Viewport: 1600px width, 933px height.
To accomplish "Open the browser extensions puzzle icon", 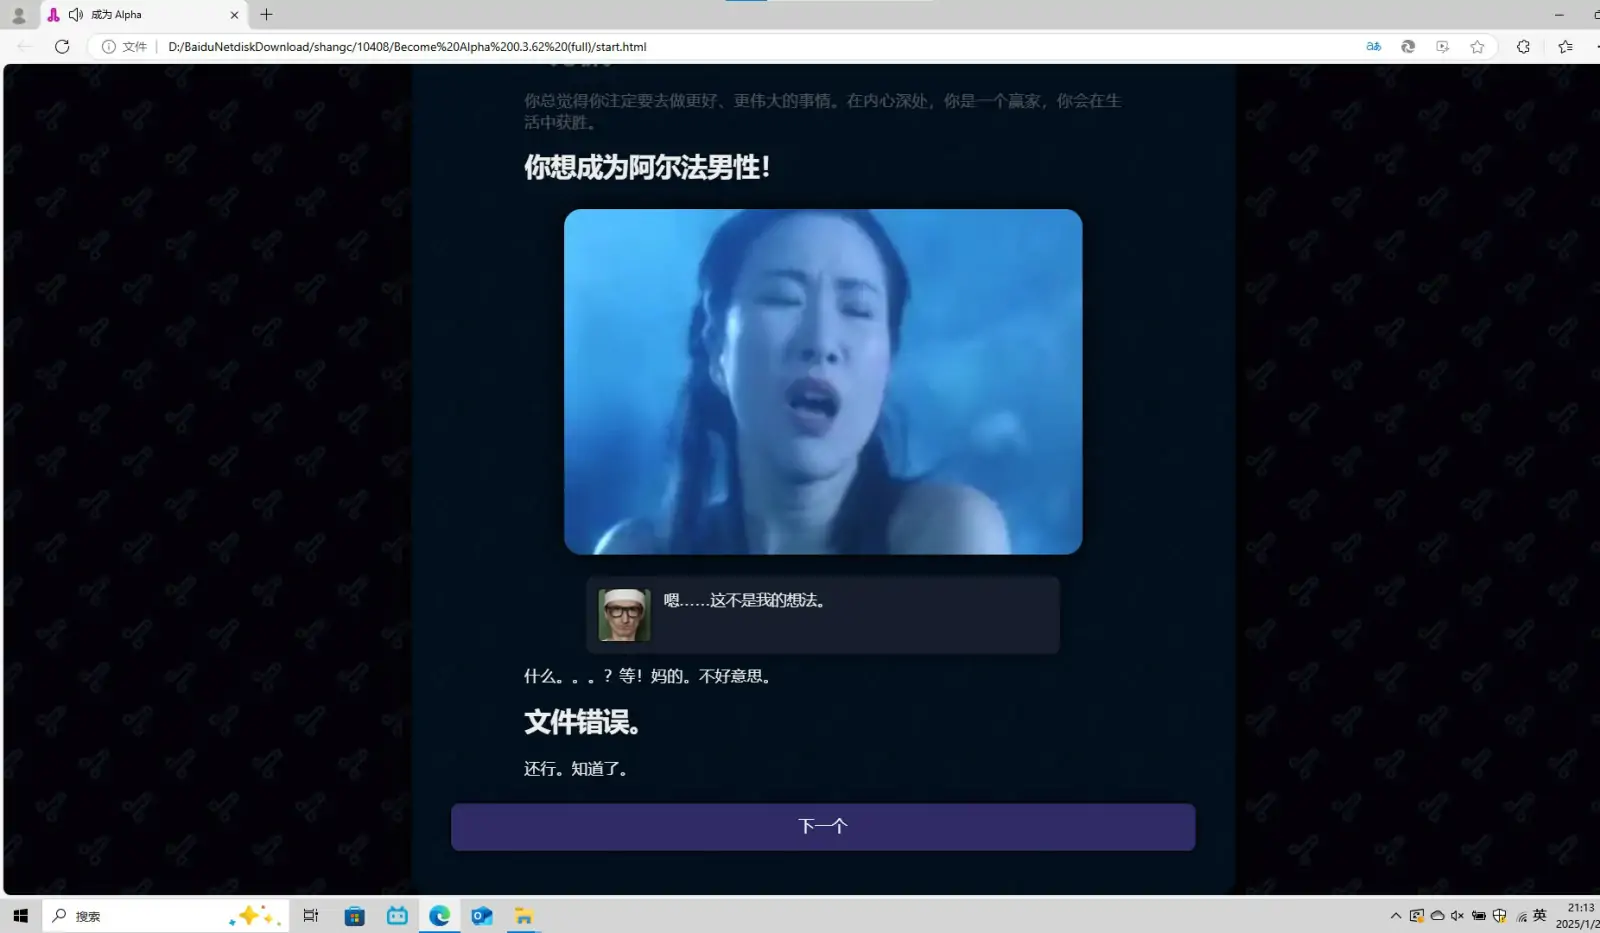I will (x=1523, y=46).
